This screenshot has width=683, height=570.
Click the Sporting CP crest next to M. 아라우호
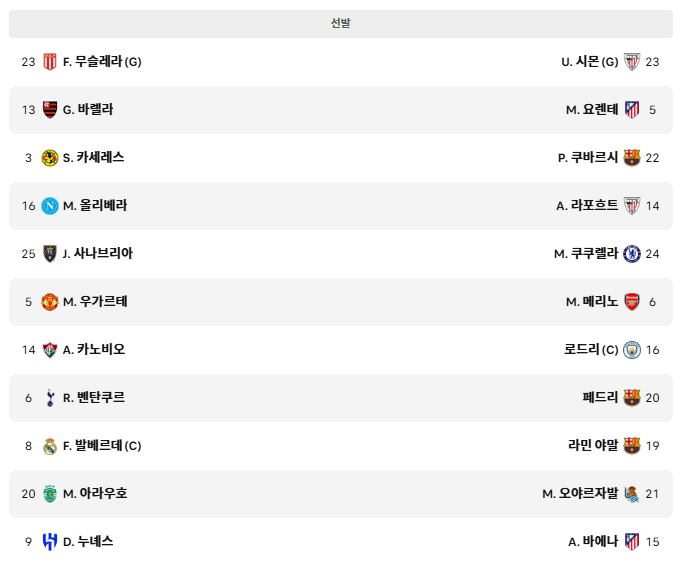50,494
